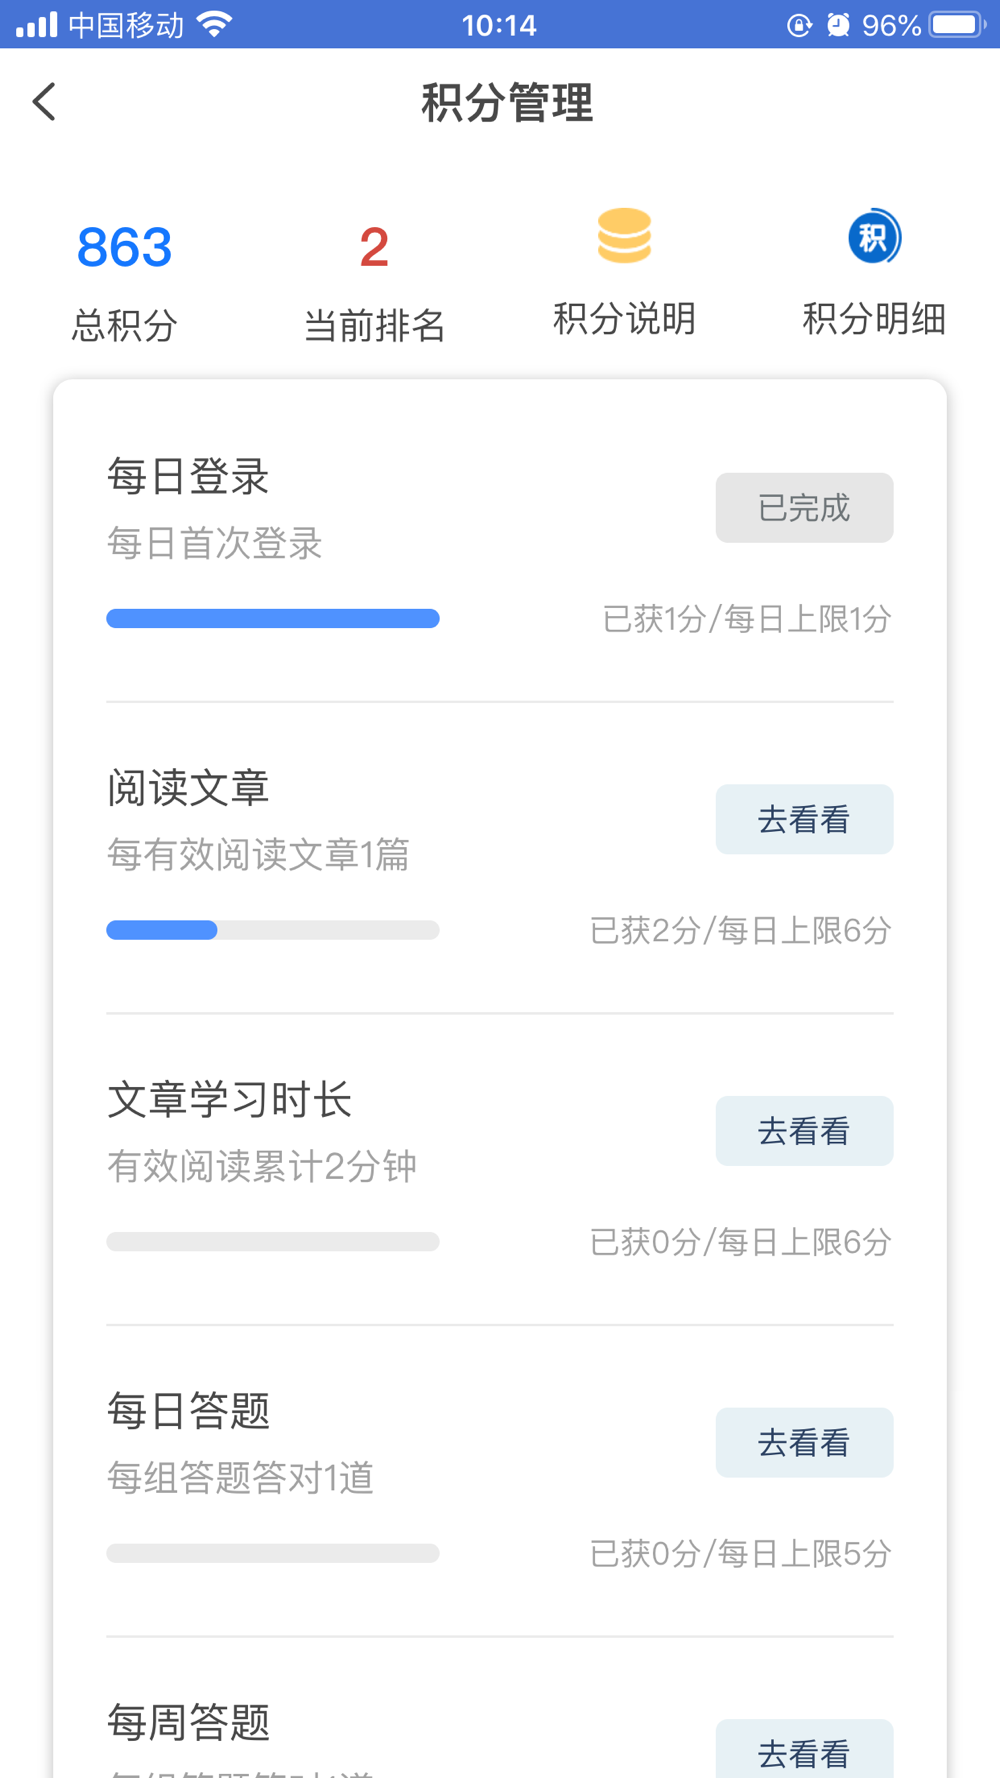Tap the rotation lock status icon
The width and height of the screenshot is (1000, 1778).
[799, 24]
